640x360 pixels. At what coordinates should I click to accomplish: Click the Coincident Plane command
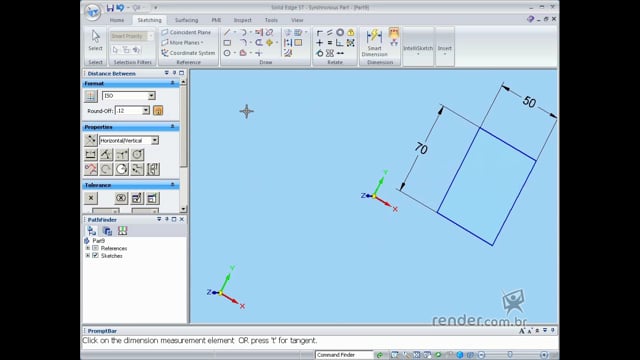(186, 32)
